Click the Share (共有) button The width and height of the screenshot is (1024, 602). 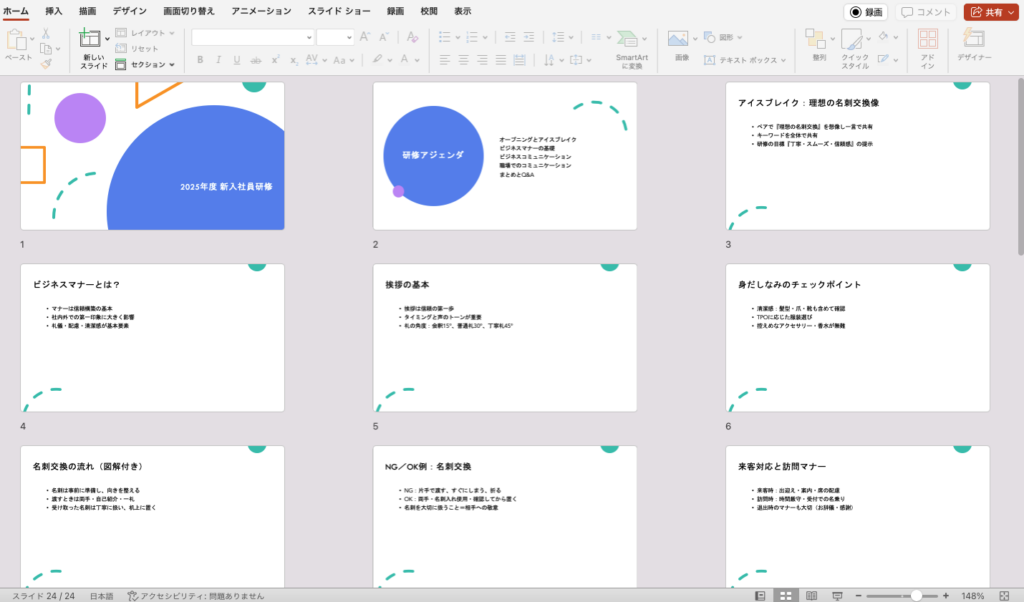click(x=991, y=12)
